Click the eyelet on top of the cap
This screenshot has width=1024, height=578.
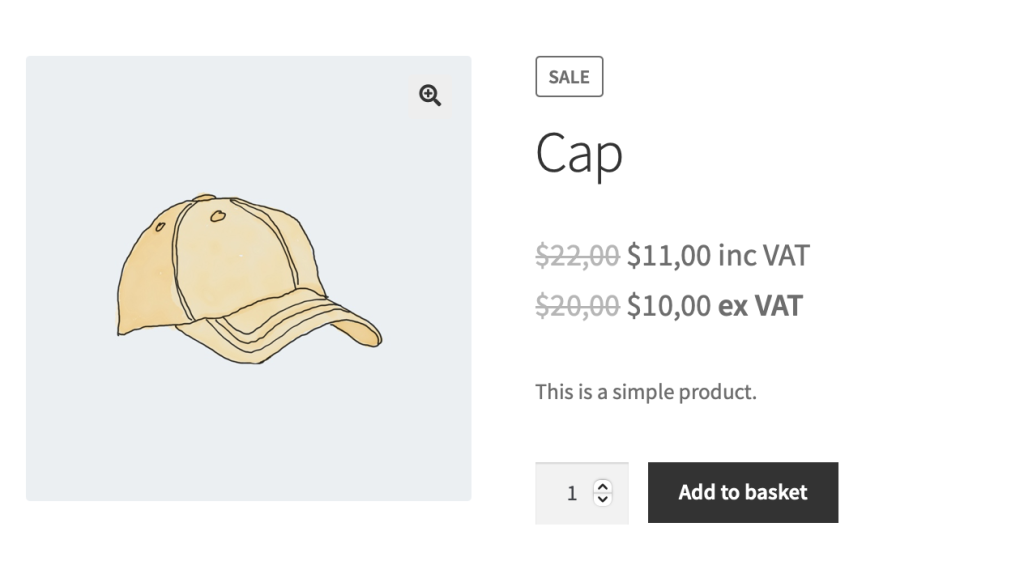(217, 216)
